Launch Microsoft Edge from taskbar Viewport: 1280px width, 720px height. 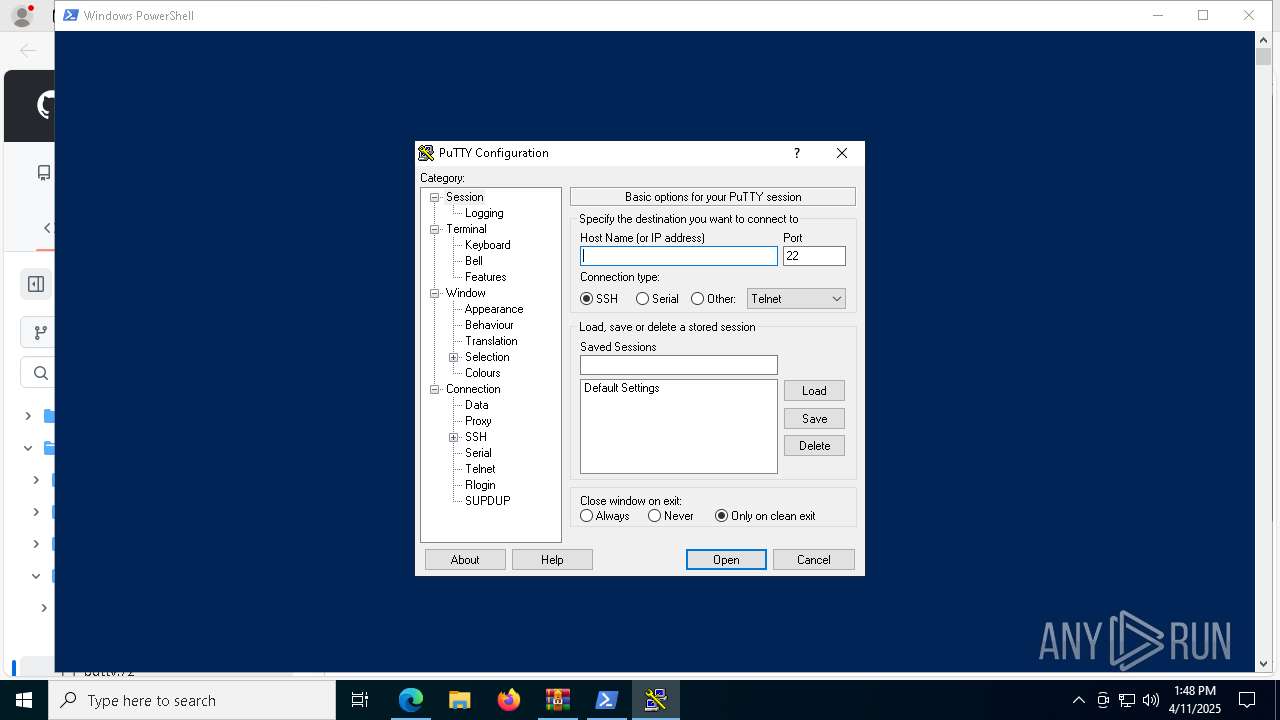click(x=411, y=700)
